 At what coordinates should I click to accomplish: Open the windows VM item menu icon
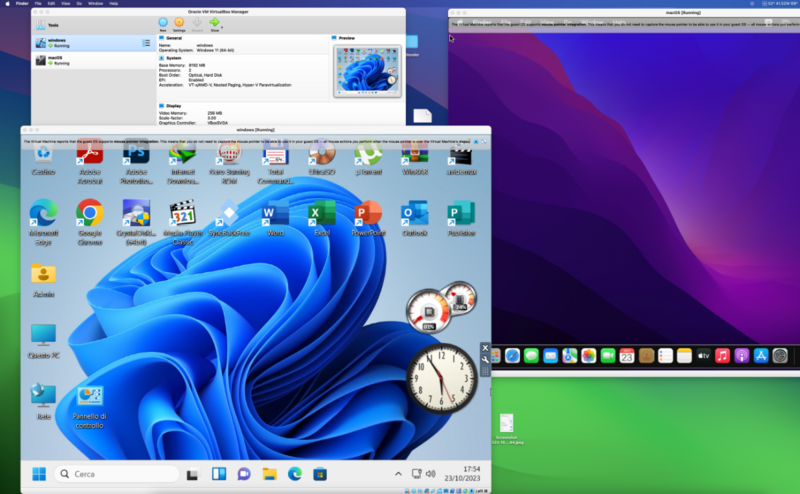click(146, 43)
